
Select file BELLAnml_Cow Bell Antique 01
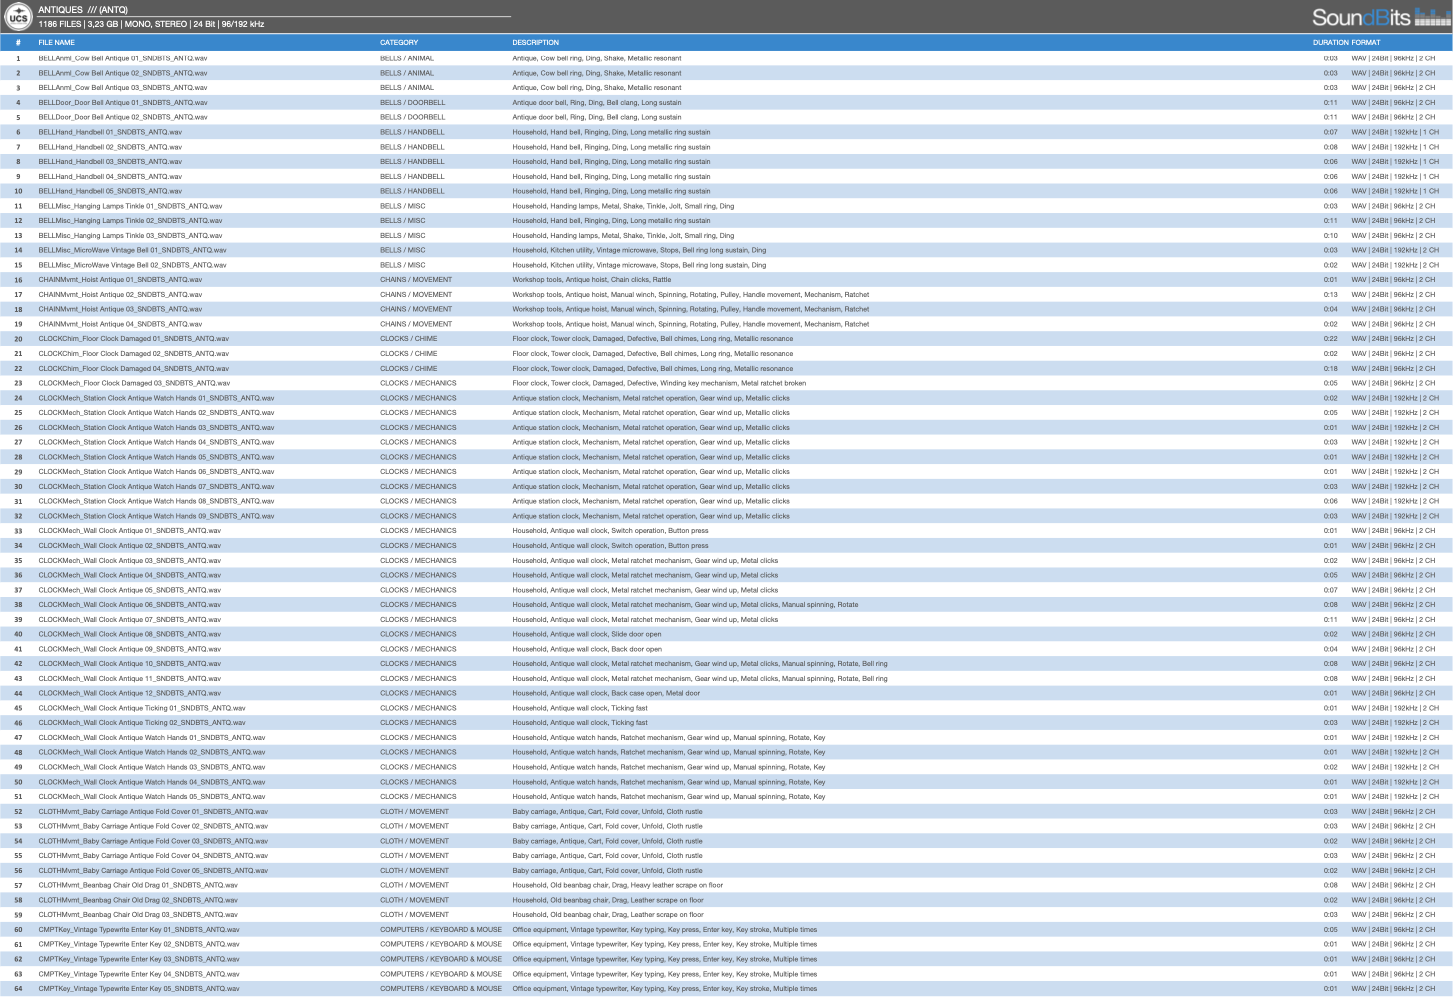click(x=123, y=58)
